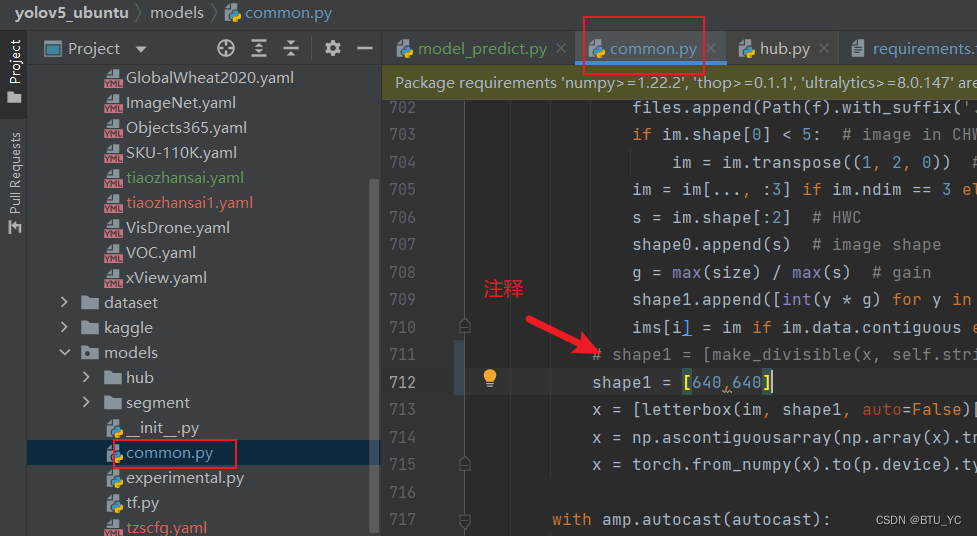The image size is (977, 536).
Task: Click fold marker on line 715
Action: [464, 464]
